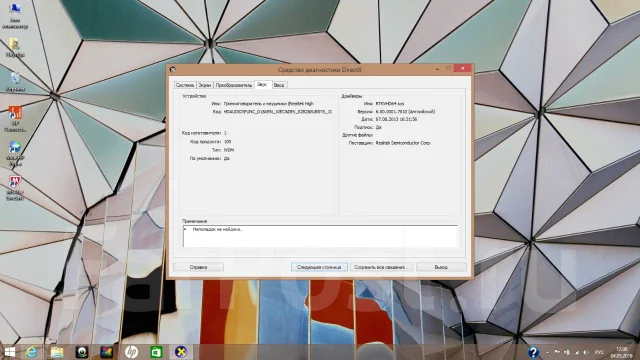Select the orange HP shortcut desktop icon
The height and width of the screenshot is (360, 640).
click(x=15, y=119)
